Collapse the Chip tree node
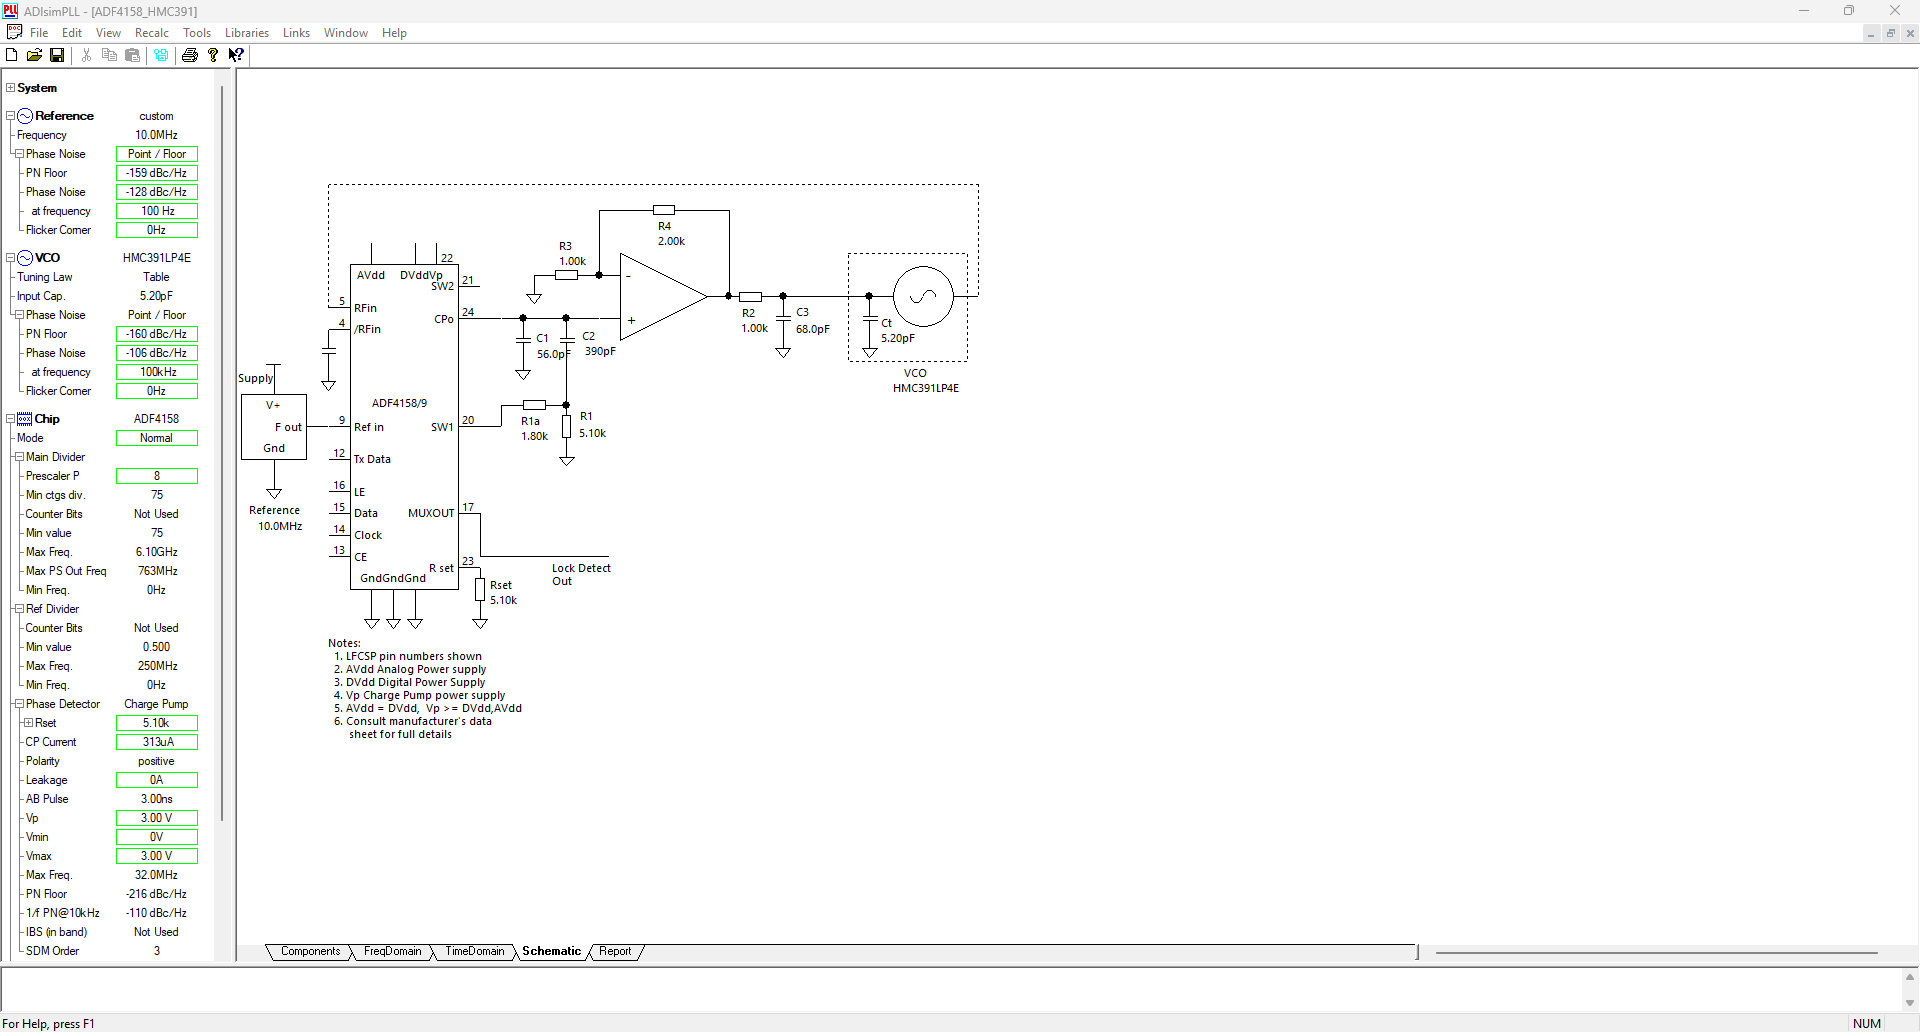This screenshot has width=1920, height=1032. coord(10,419)
